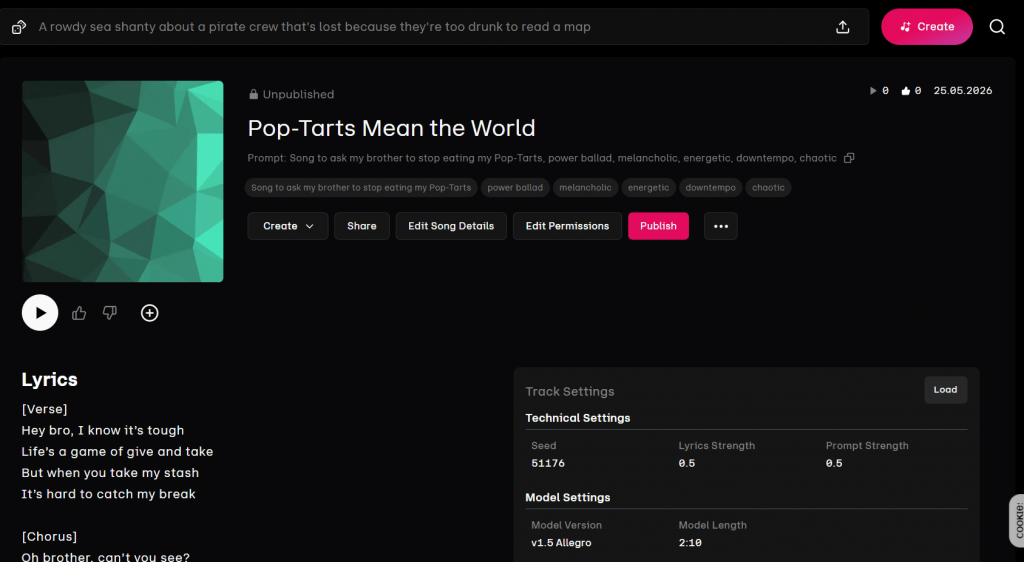The height and width of the screenshot is (562, 1024).
Task: Open Edit Permissions
Action: pos(568,226)
